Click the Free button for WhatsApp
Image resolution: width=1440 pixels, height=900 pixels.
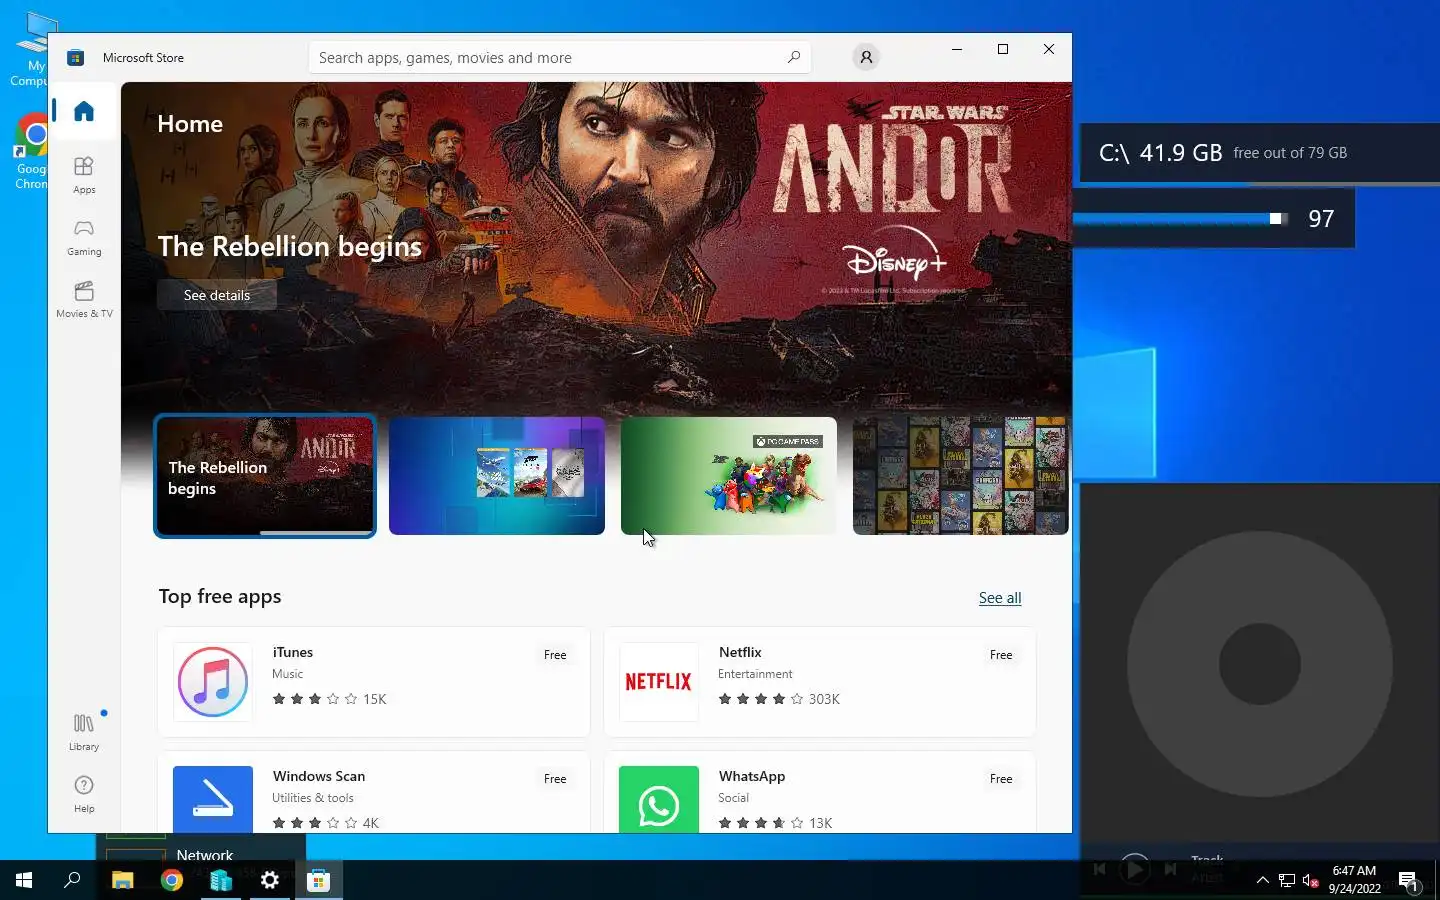tap(1001, 779)
